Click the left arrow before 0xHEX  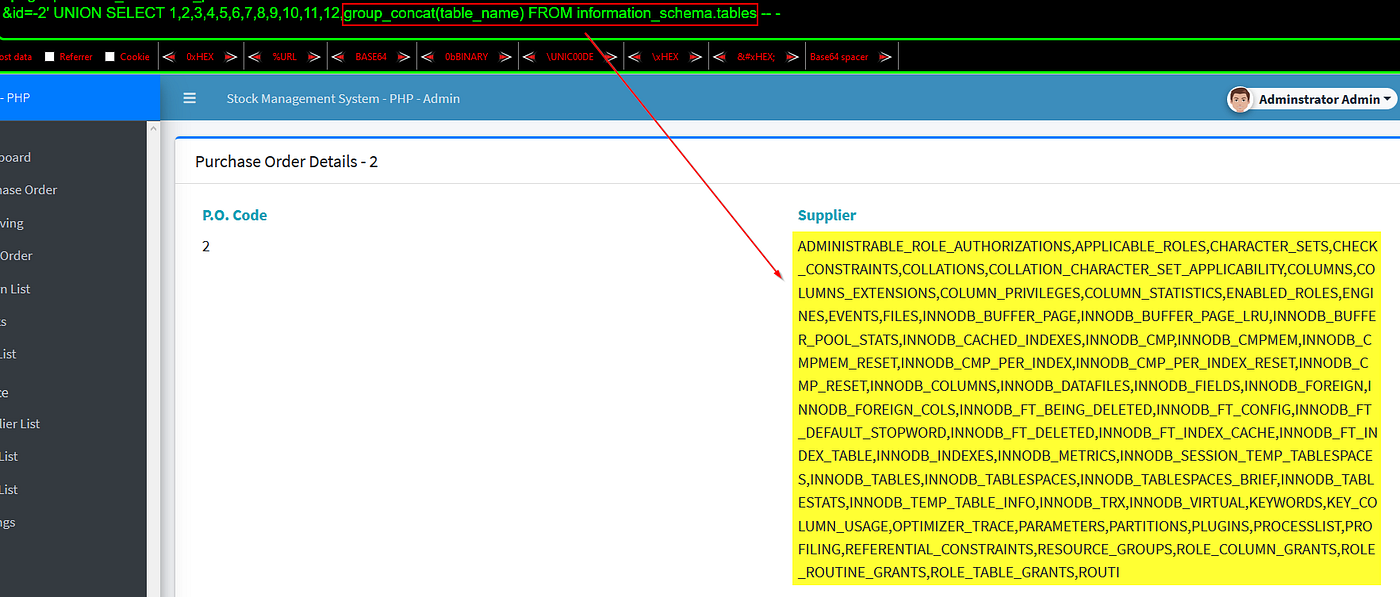[x=169, y=57]
